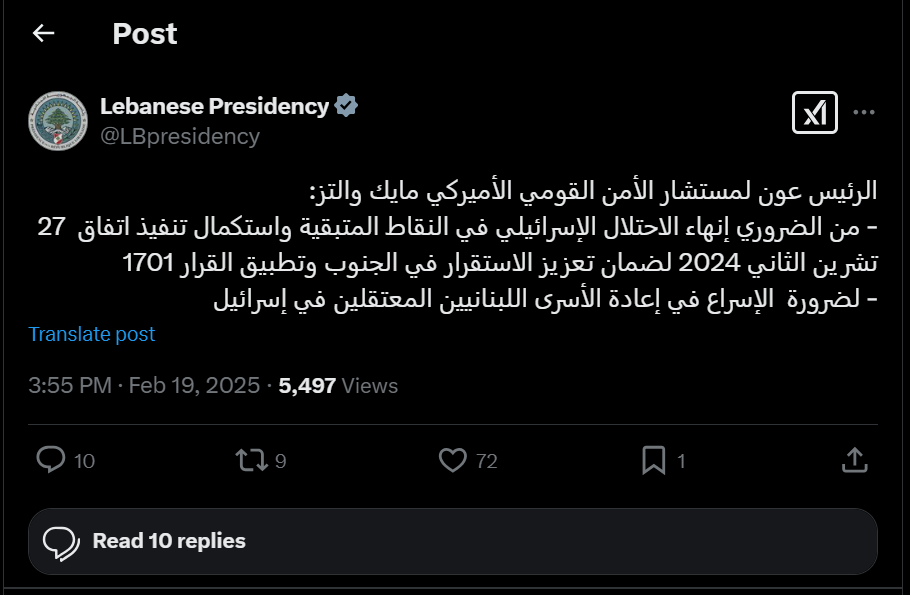This screenshot has height=595, width=910.
Task: Click the Lebanese Presidency display name
Action: [x=214, y=106]
